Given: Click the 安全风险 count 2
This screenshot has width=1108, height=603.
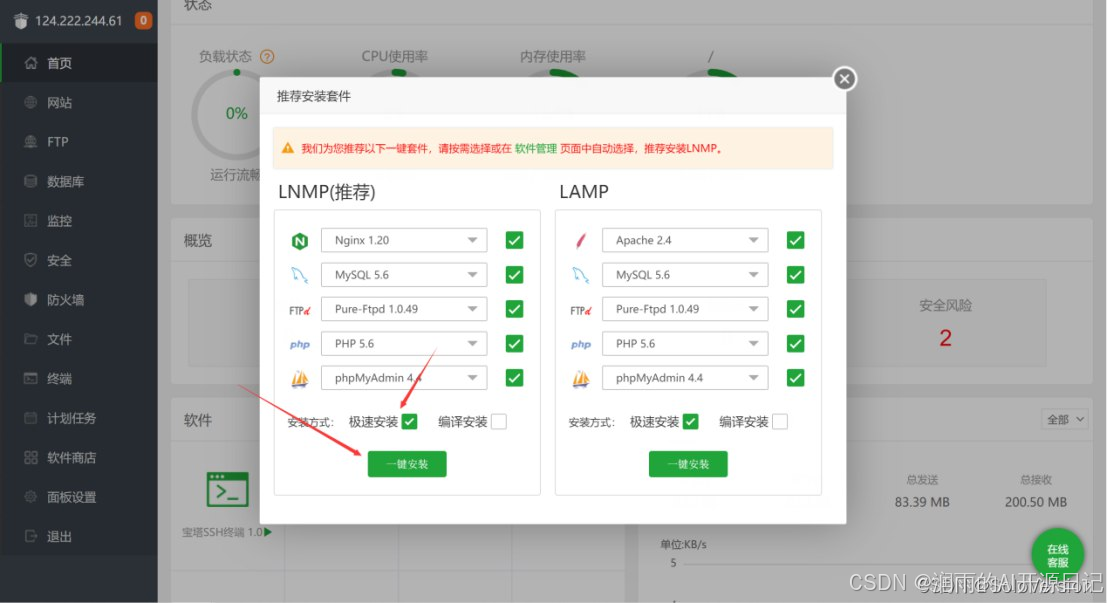Looking at the screenshot, I should (945, 338).
